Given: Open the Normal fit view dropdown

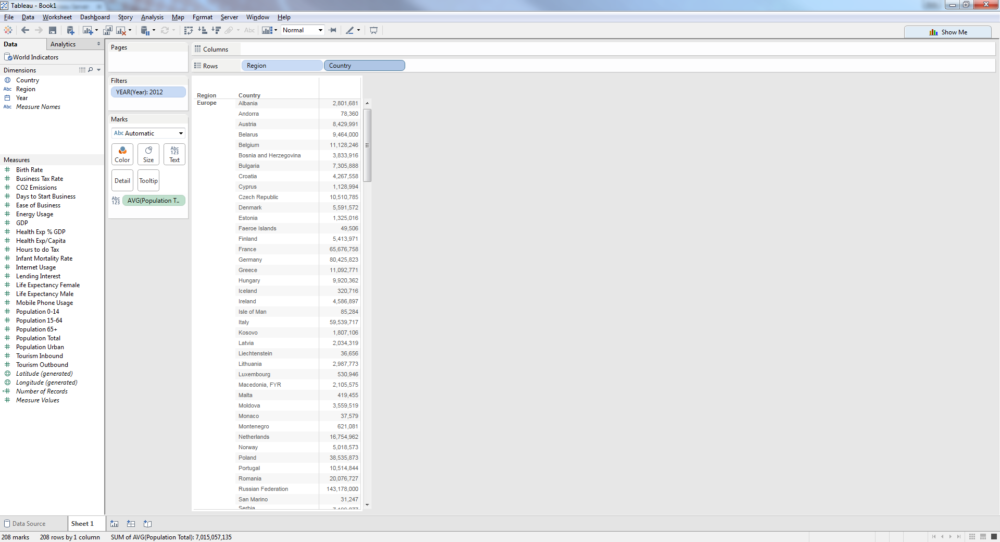Looking at the screenshot, I should pyautogui.click(x=302, y=31).
